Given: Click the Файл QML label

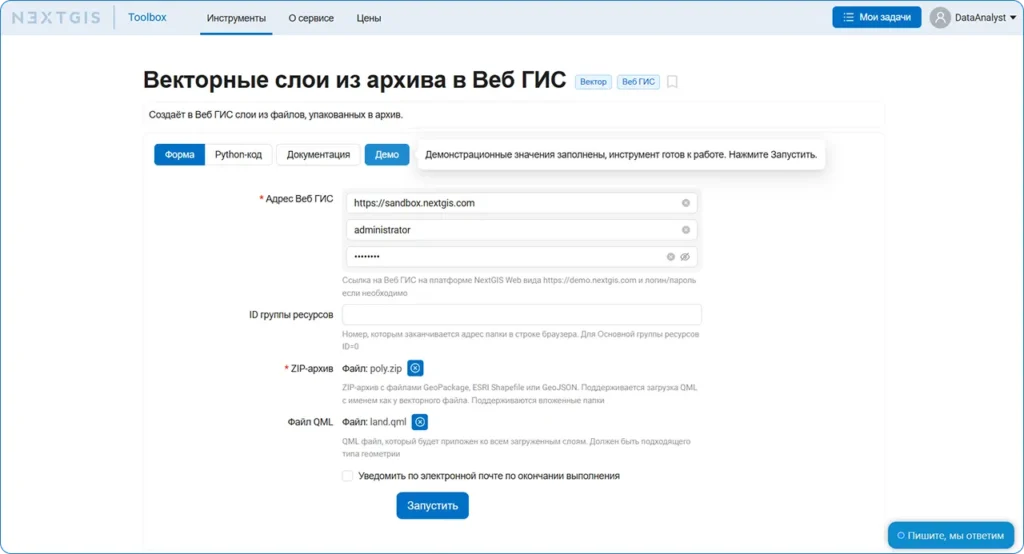Looking at the screenshot, I should [x=310, y=422].
